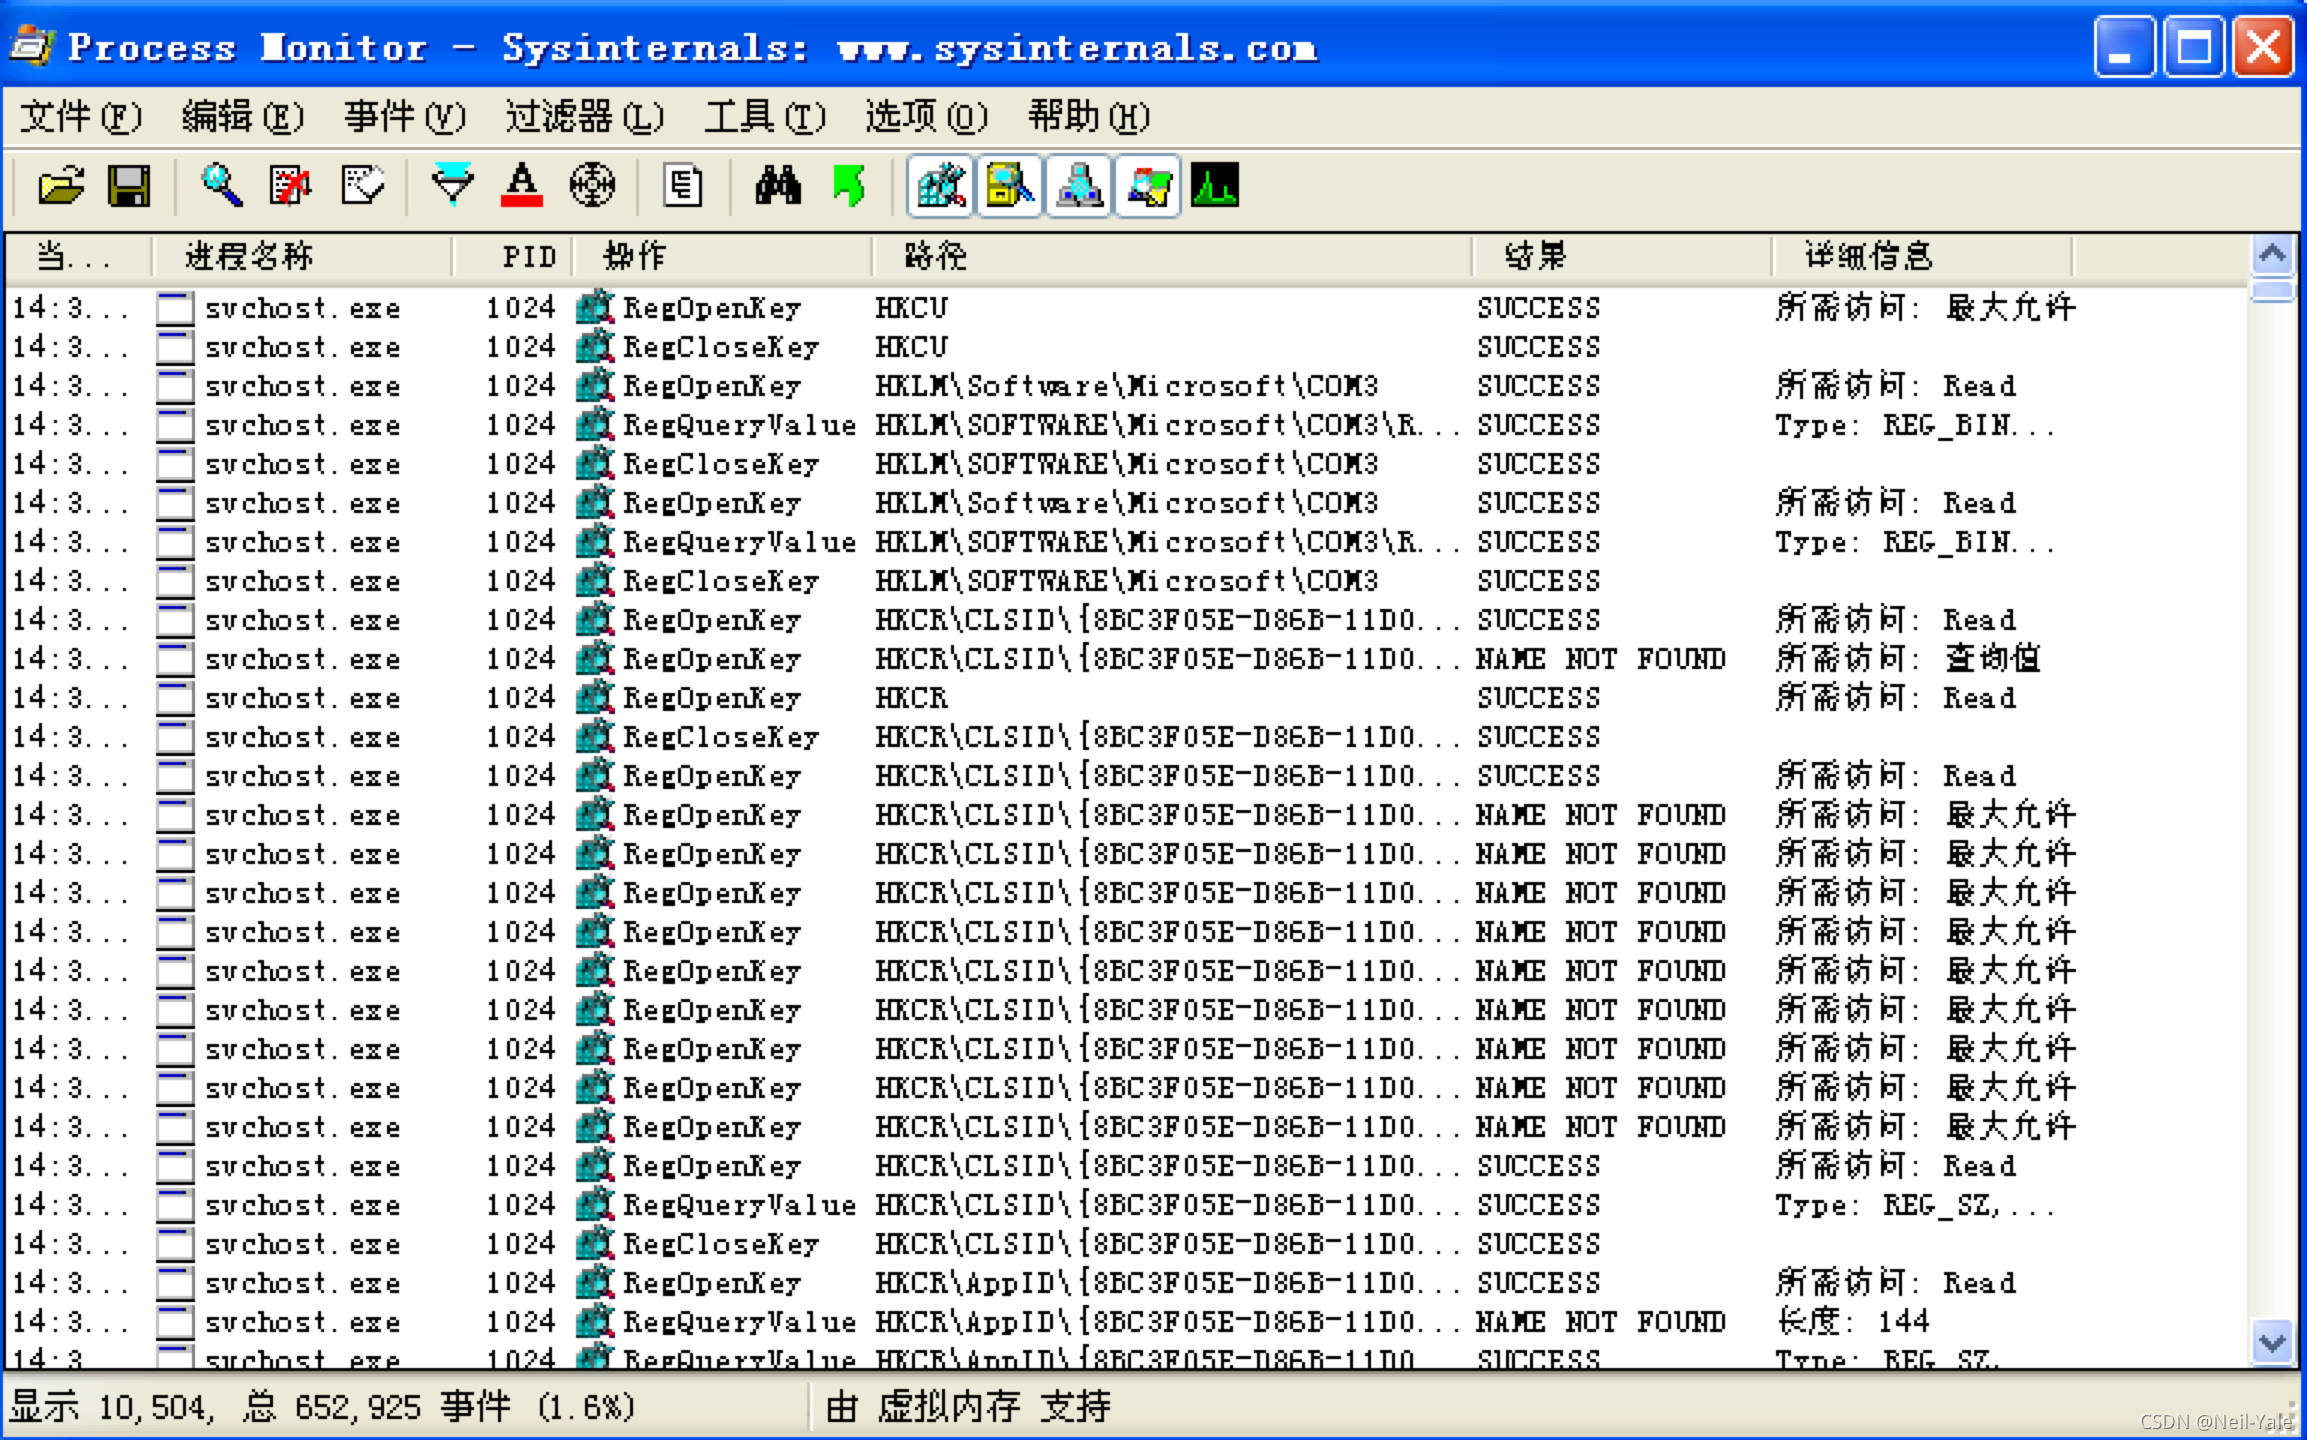Click the 长度: 144 detail cell

(1853, 1322)
